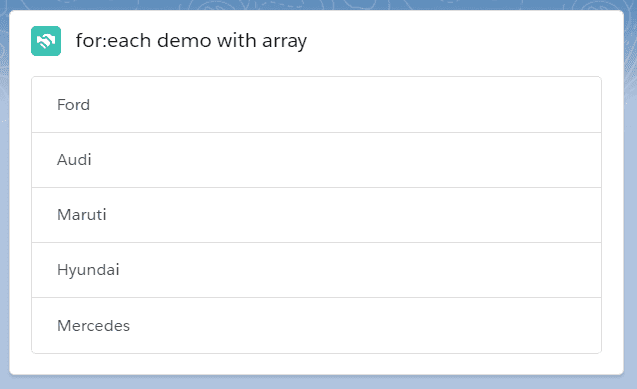Click the 'Audi' text label
637x389 pixels.
tap(74, 160)
